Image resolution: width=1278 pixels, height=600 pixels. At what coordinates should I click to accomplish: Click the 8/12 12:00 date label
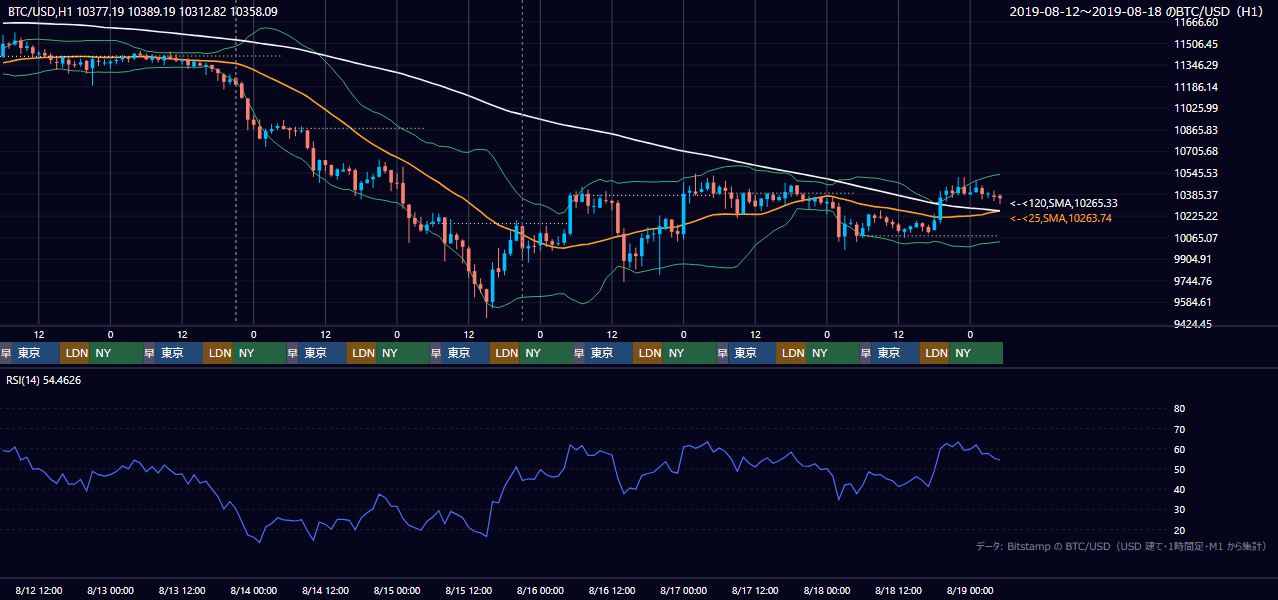(39, 590)
